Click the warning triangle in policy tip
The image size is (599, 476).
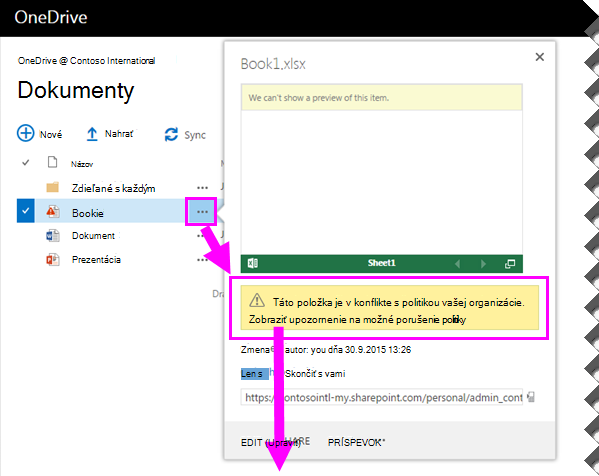(257, 300)
